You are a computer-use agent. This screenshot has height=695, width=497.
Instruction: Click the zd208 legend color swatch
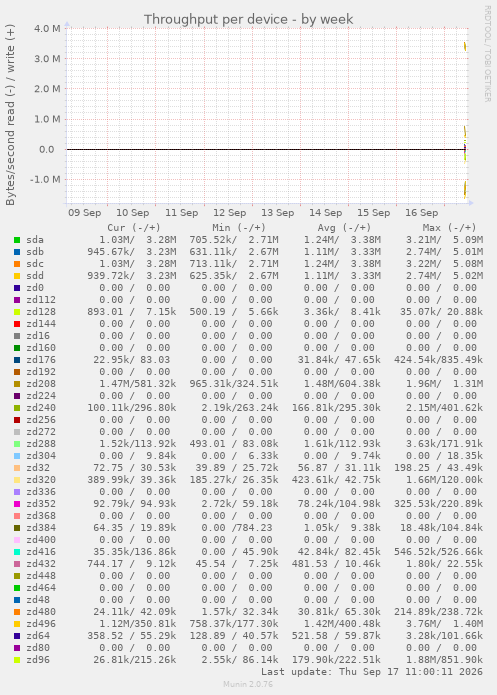point(17,384)
